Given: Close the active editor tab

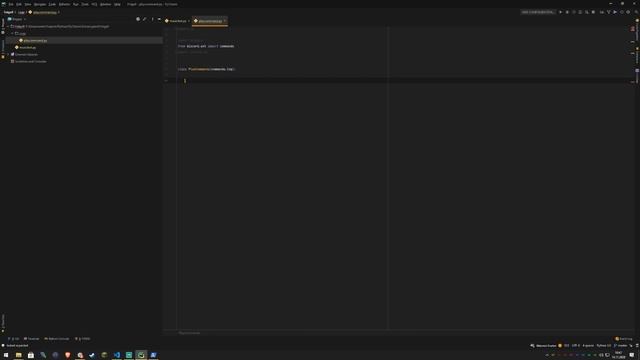Looking at the screenshot, I should click(x=225, y=21).
